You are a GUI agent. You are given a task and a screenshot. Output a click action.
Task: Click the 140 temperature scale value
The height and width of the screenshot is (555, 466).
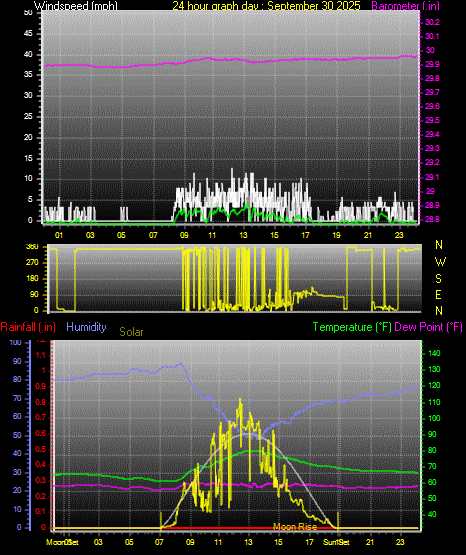click(x=434, y=353)
